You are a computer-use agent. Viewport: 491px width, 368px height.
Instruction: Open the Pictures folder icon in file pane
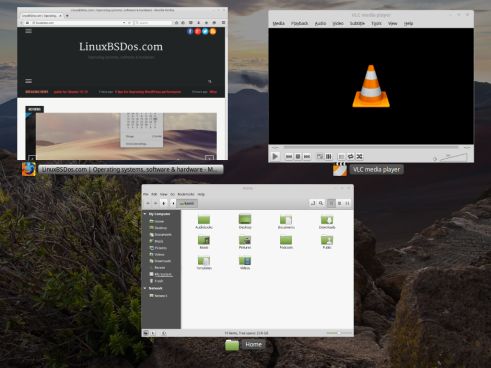[245, 242]
